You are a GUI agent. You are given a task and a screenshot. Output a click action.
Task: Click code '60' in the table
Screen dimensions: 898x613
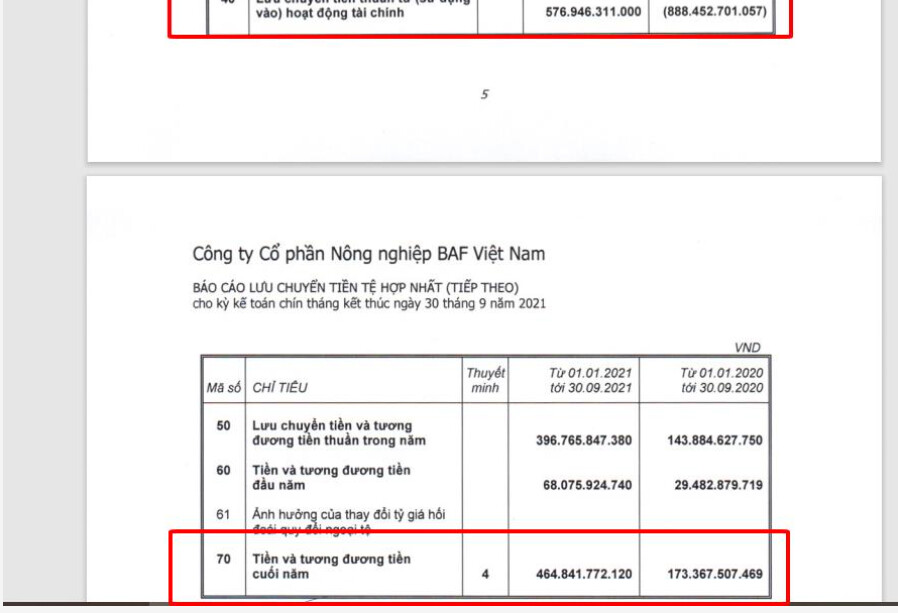pyautogui.click(x=223, y=470)
